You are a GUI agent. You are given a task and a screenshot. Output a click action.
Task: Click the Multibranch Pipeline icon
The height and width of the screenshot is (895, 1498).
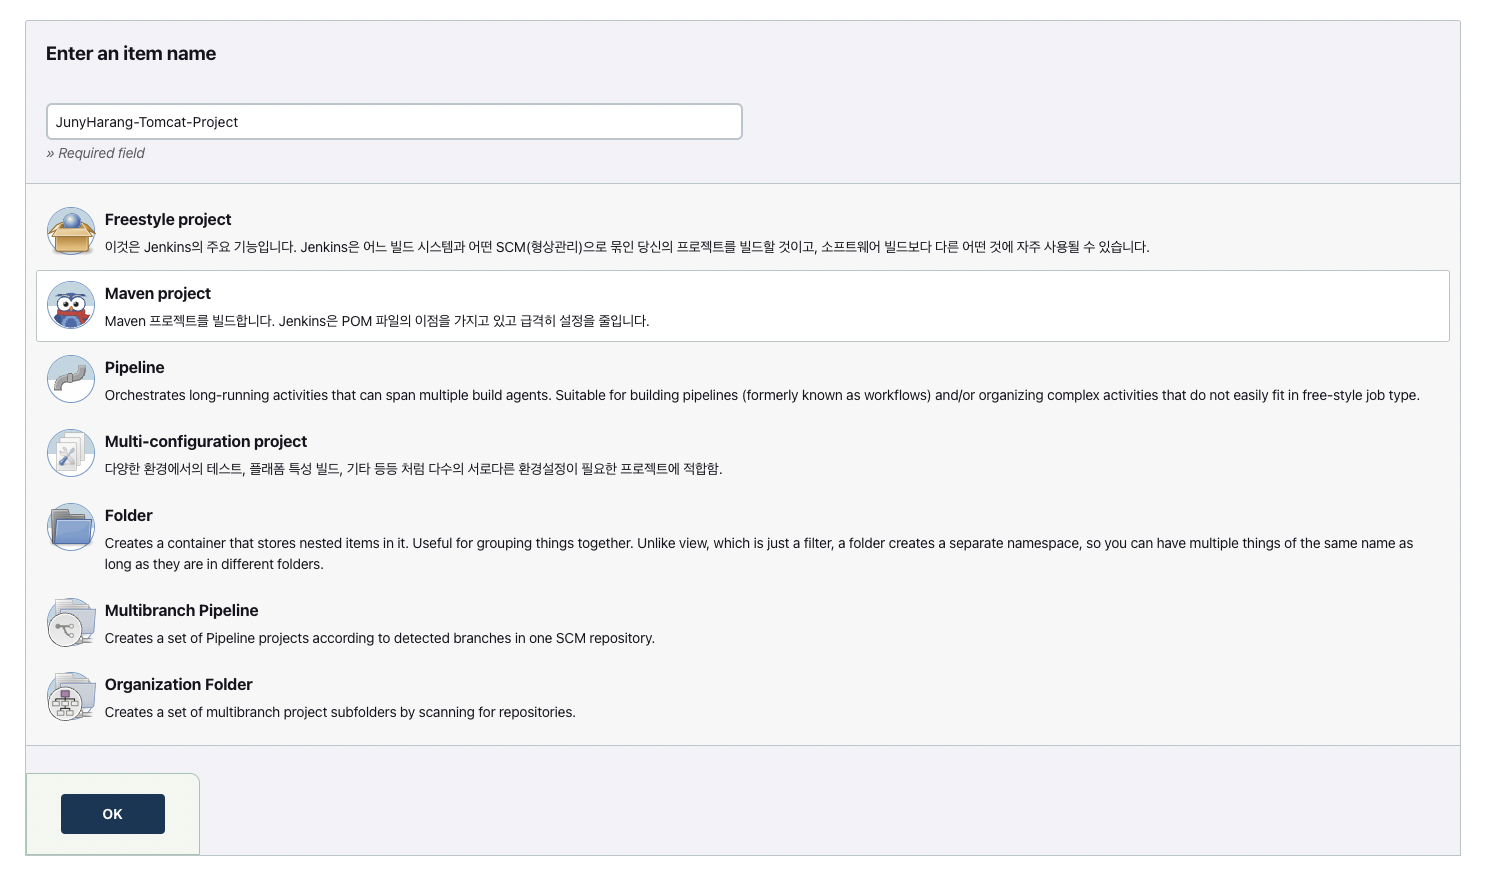pyautogui.click(x=71, y=623)
